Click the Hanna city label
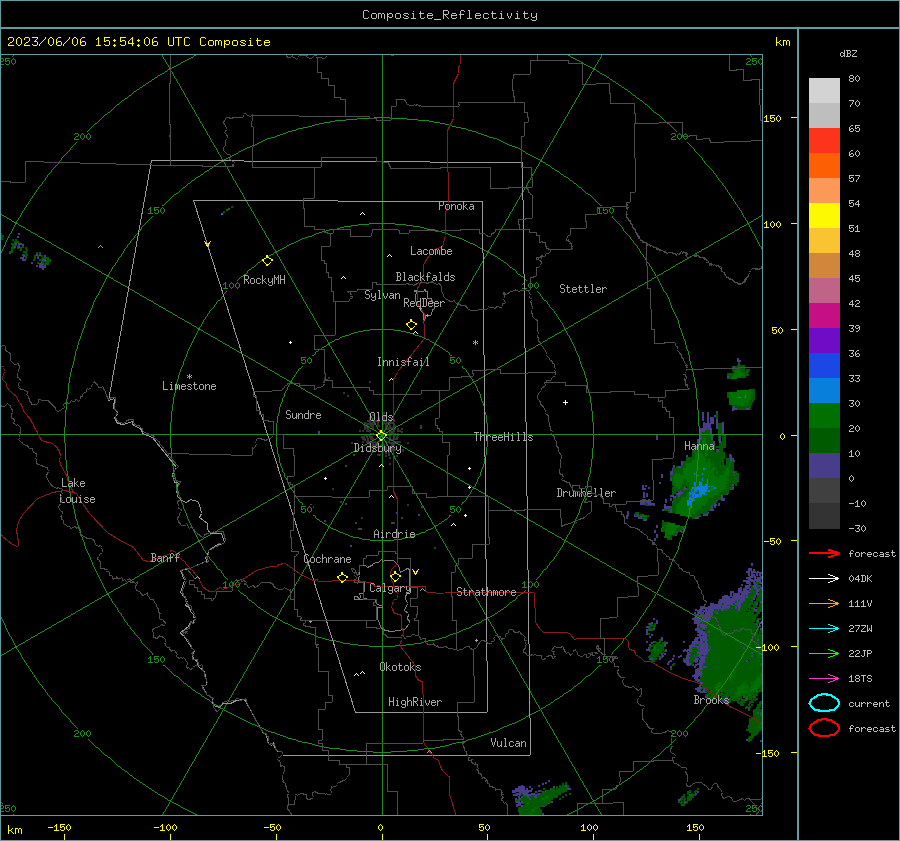The height and width of the screenshot is (841, 900). [x=699, y=446]
